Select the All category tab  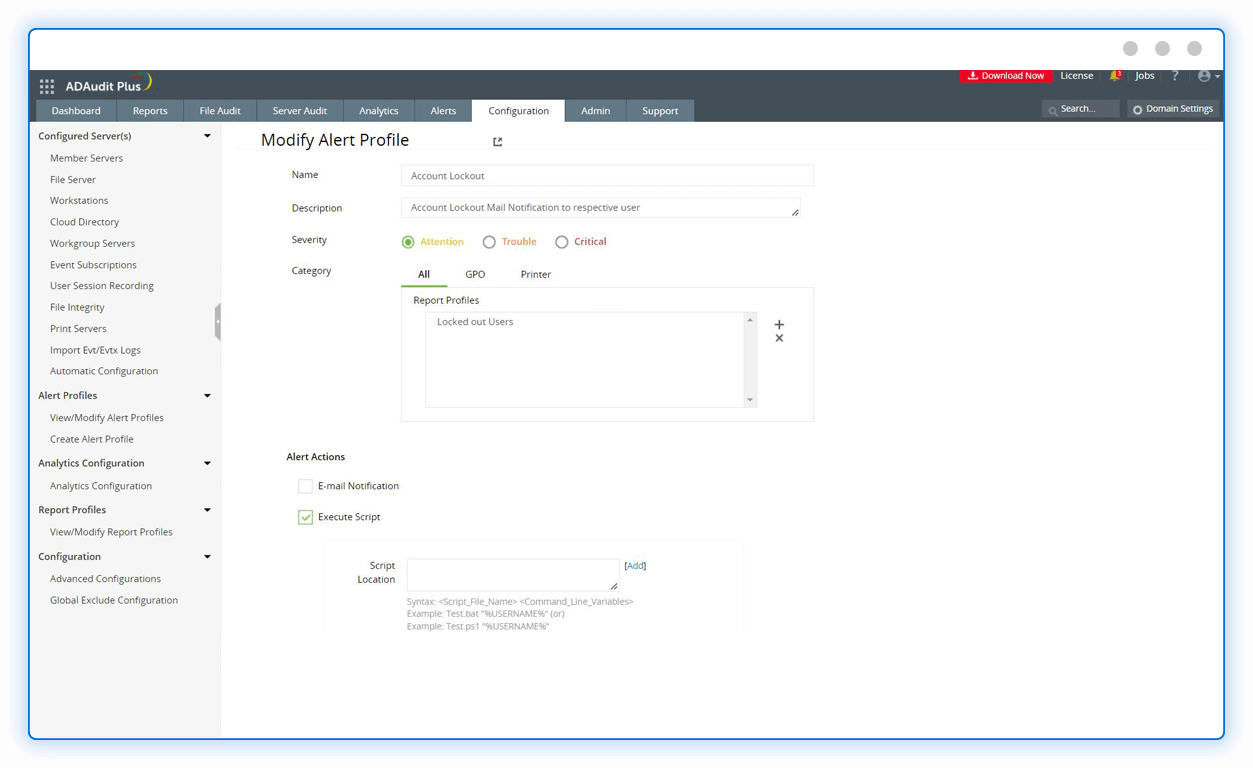[x=424, y=274]
